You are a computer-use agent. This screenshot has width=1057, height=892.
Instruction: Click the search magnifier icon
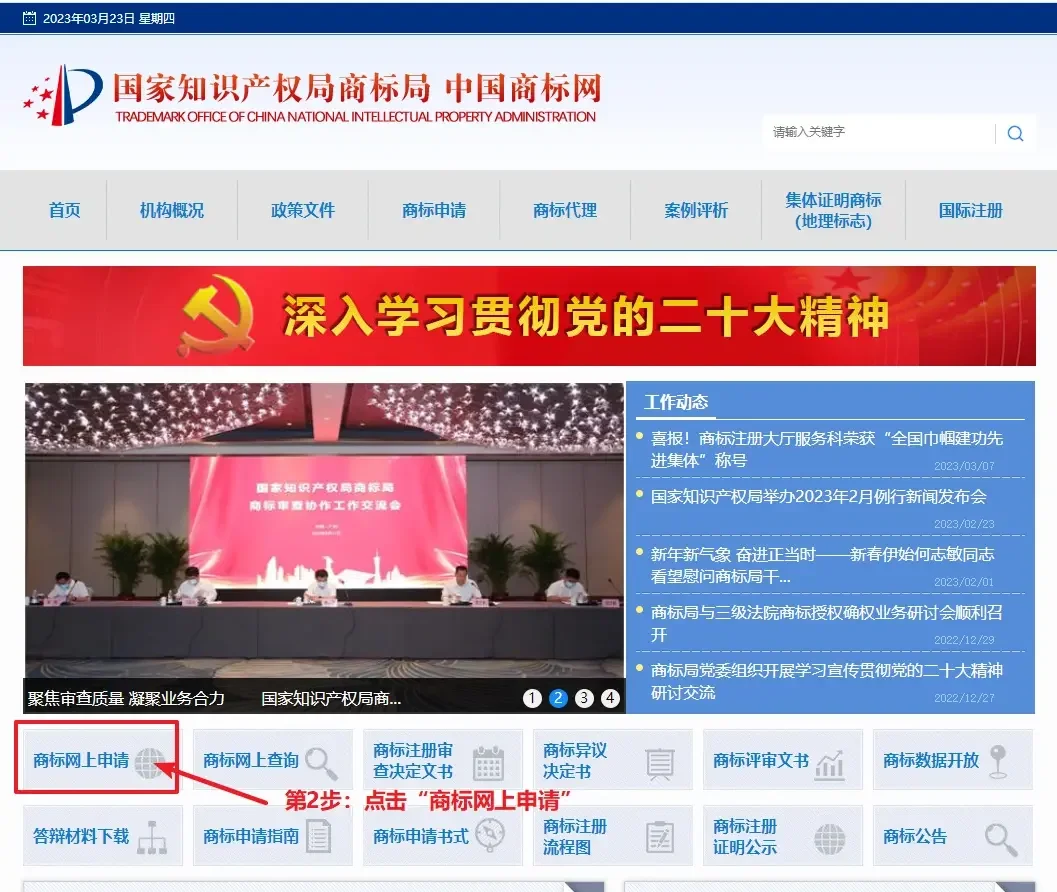pyautogui.click(x=1015, y=133)
